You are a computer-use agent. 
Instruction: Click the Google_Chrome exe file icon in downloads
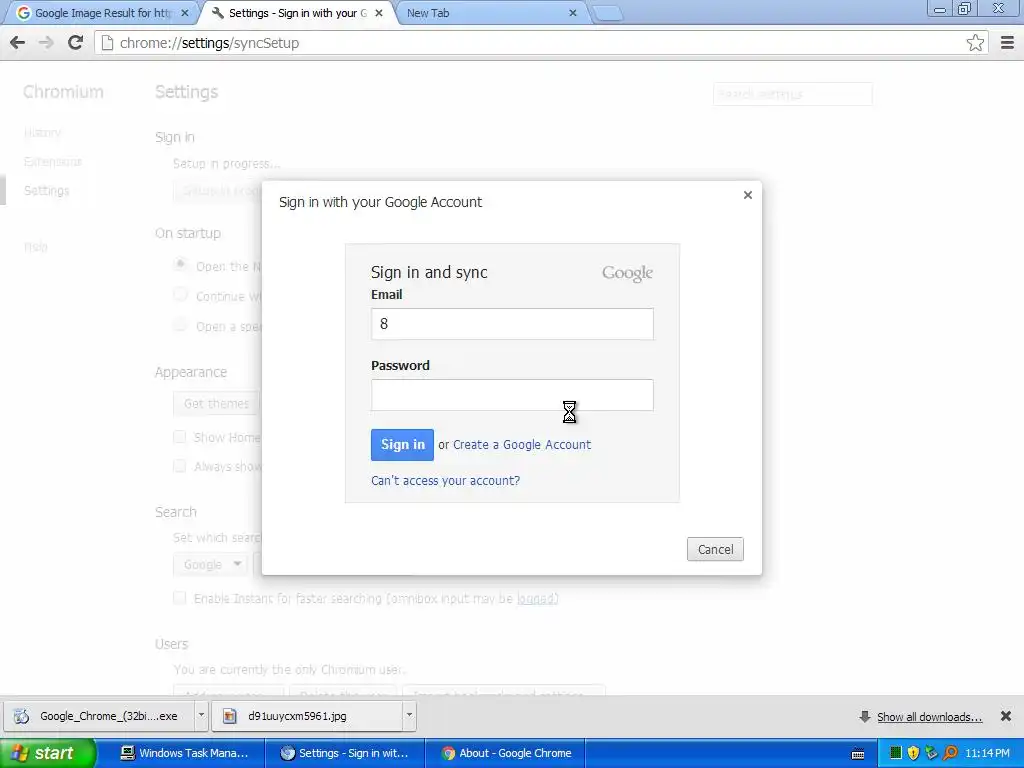tap(22, 716)
